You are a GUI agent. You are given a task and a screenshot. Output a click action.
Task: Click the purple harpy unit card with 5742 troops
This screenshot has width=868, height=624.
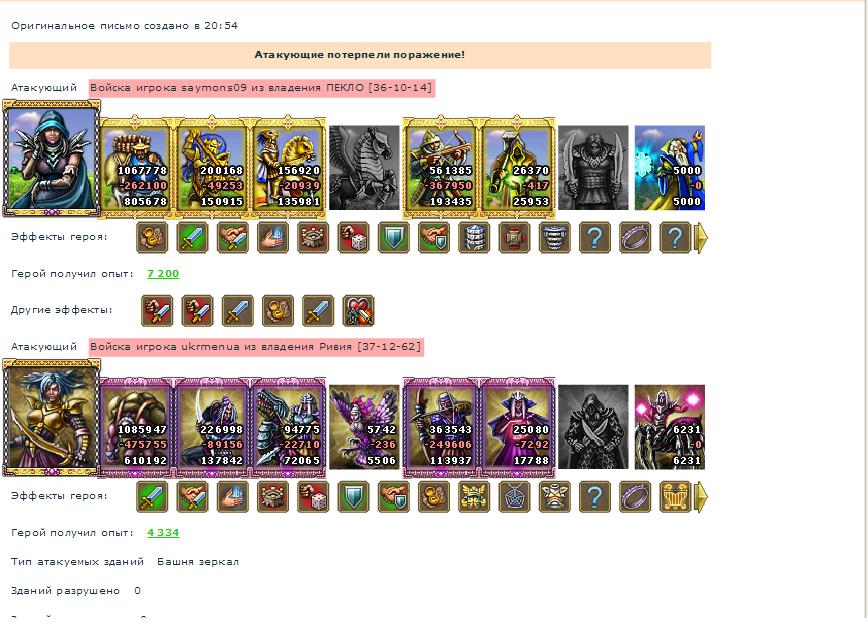(x=364, y=427)
